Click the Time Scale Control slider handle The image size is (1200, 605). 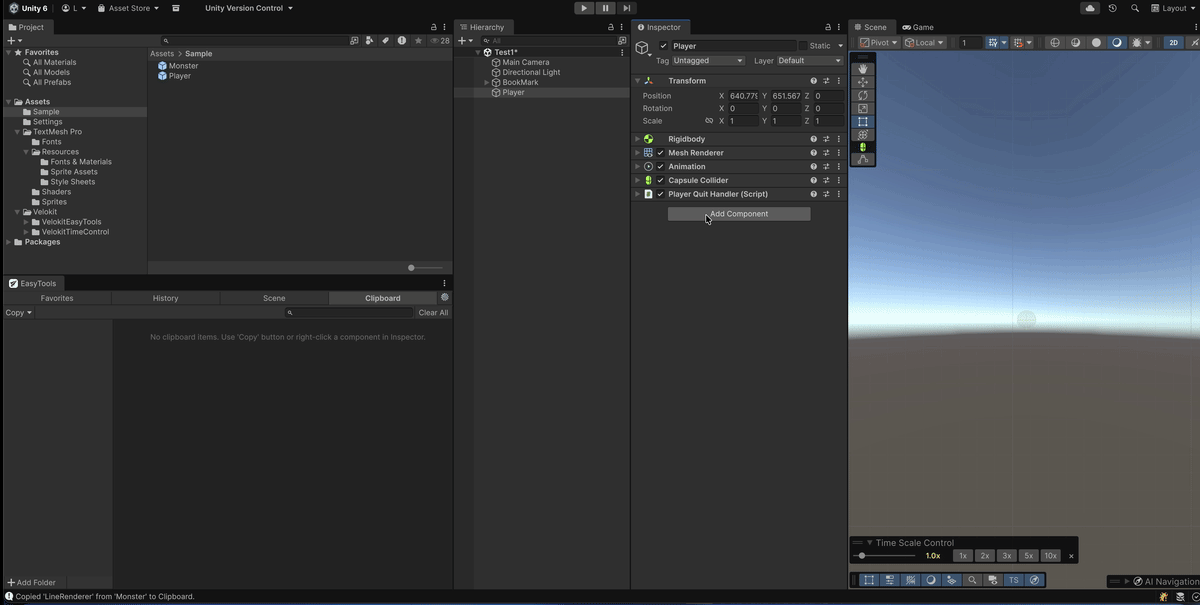point(862,556)
